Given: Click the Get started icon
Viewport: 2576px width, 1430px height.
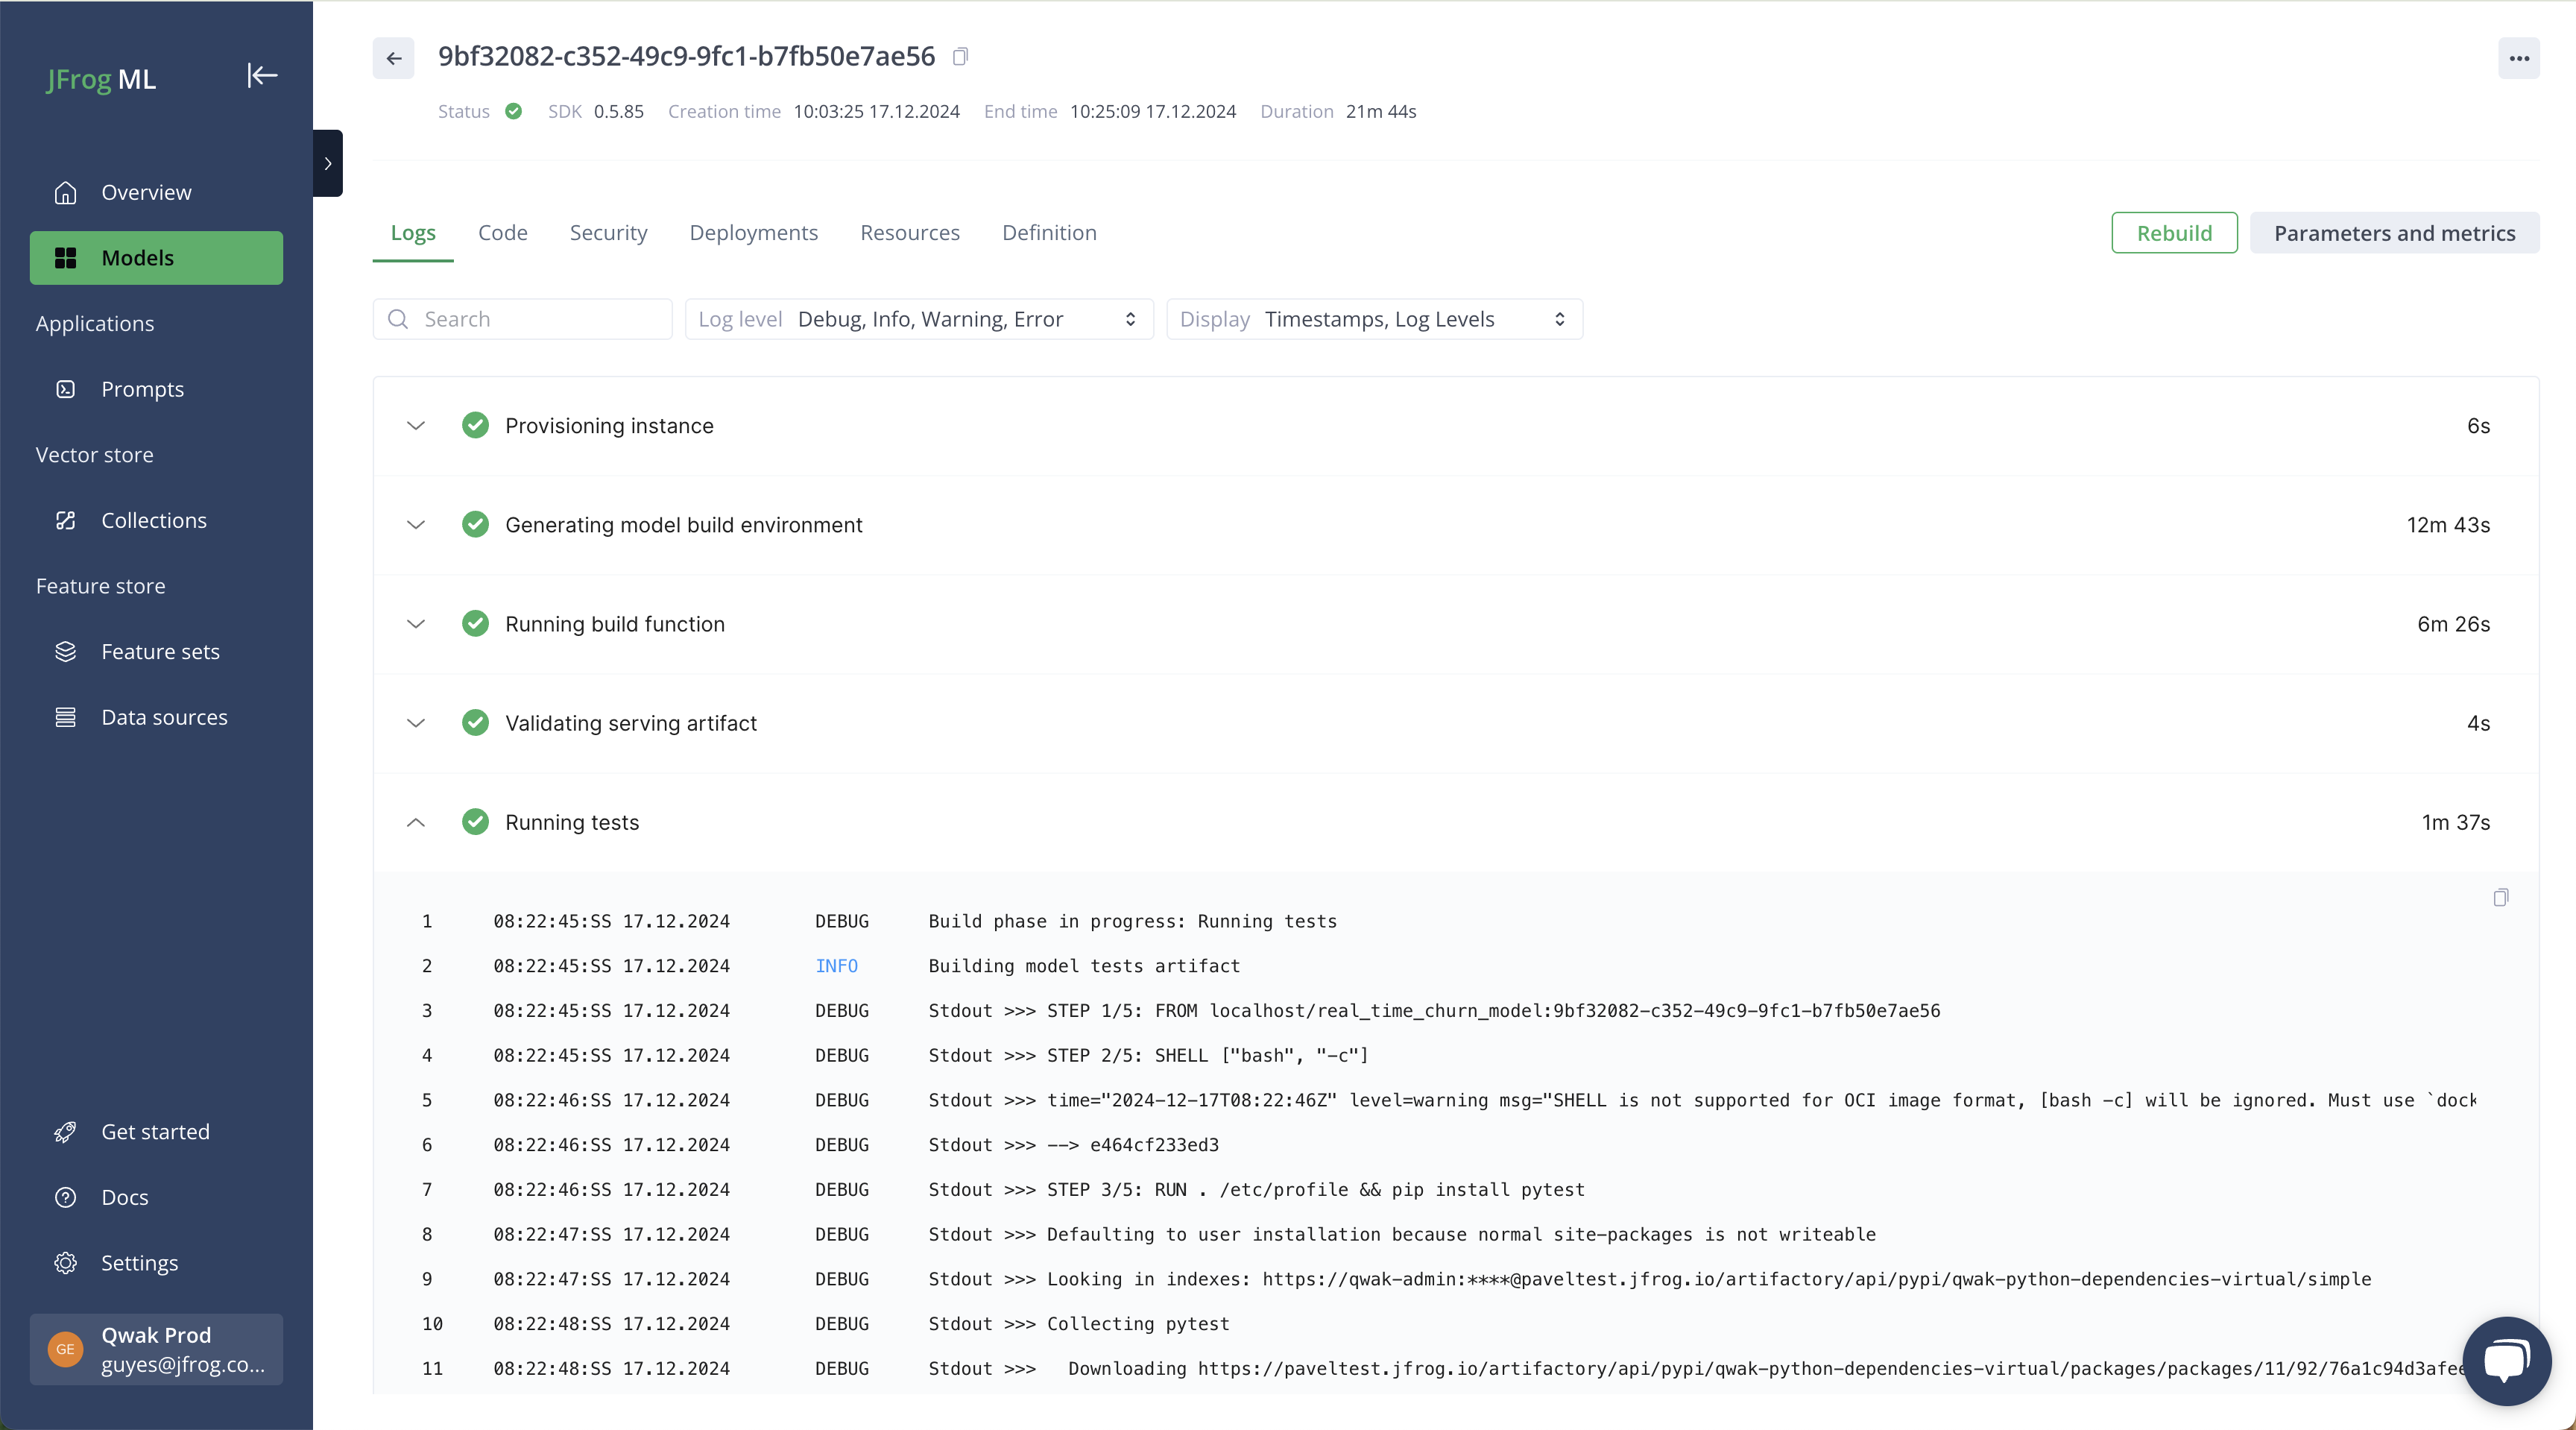Looking at the screenshot, I should tap(65, 1130).
